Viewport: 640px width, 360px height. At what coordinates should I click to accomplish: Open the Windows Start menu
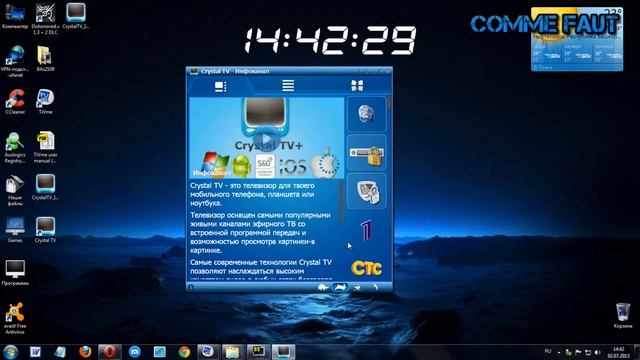coord(10,352)
